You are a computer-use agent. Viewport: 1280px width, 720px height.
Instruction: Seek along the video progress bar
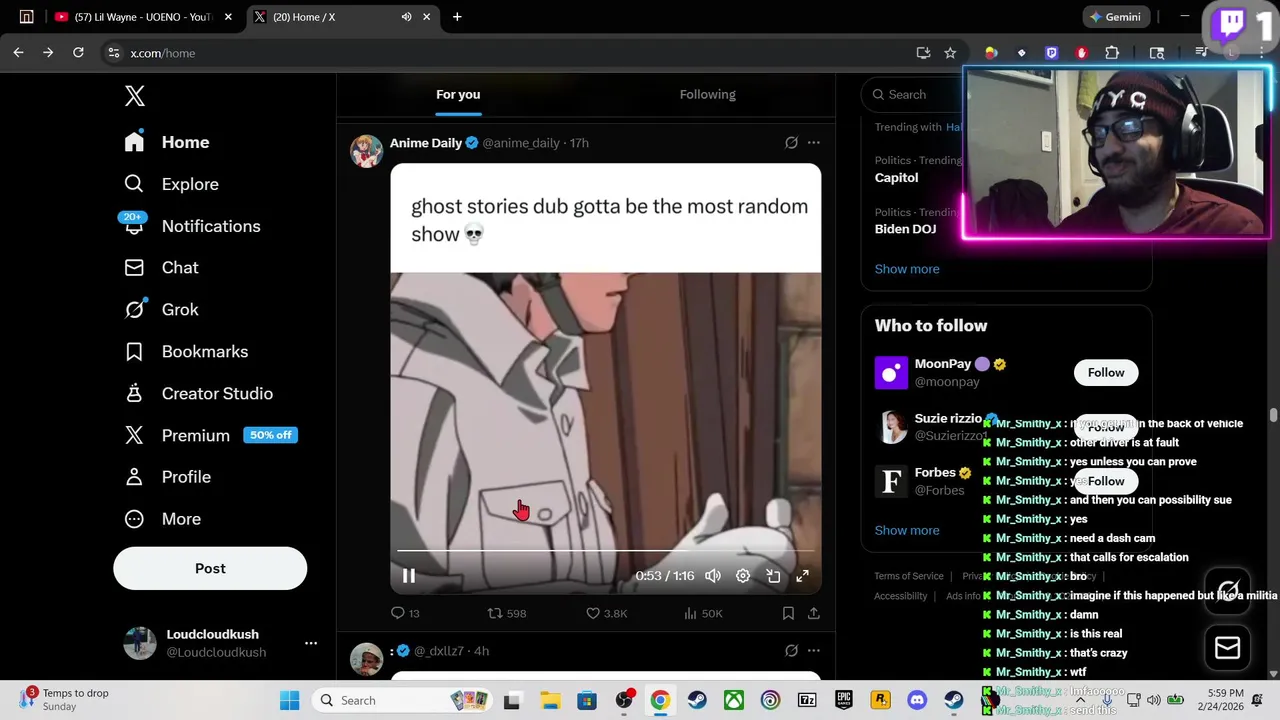pos(606,550)
